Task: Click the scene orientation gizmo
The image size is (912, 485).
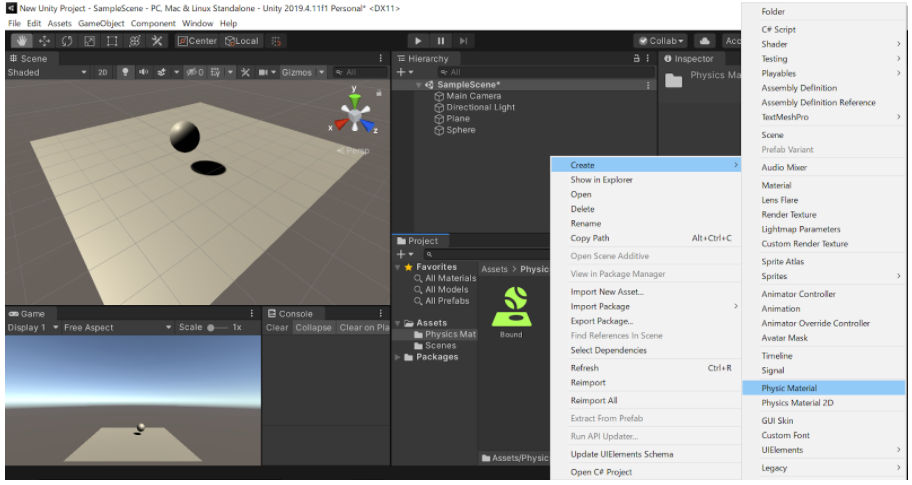Action: click(x=354, y=112)
